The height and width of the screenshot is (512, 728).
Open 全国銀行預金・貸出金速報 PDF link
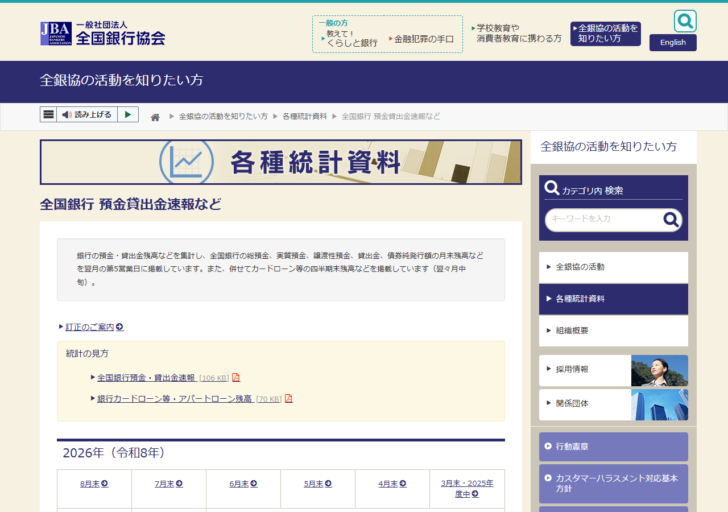click(x=146, y=377)
